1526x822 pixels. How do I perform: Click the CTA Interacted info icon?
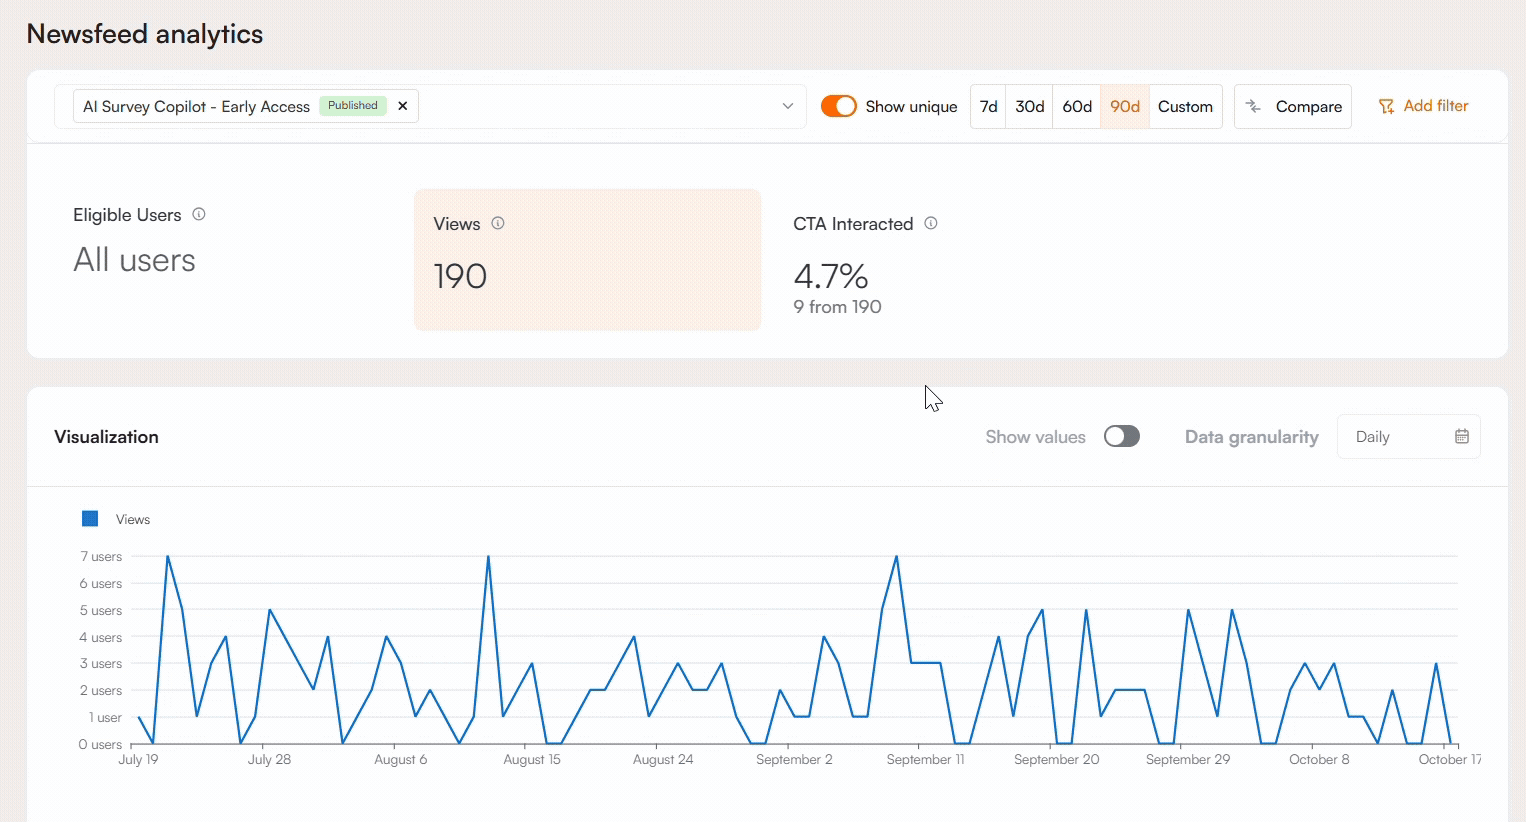tap(931, 223)
